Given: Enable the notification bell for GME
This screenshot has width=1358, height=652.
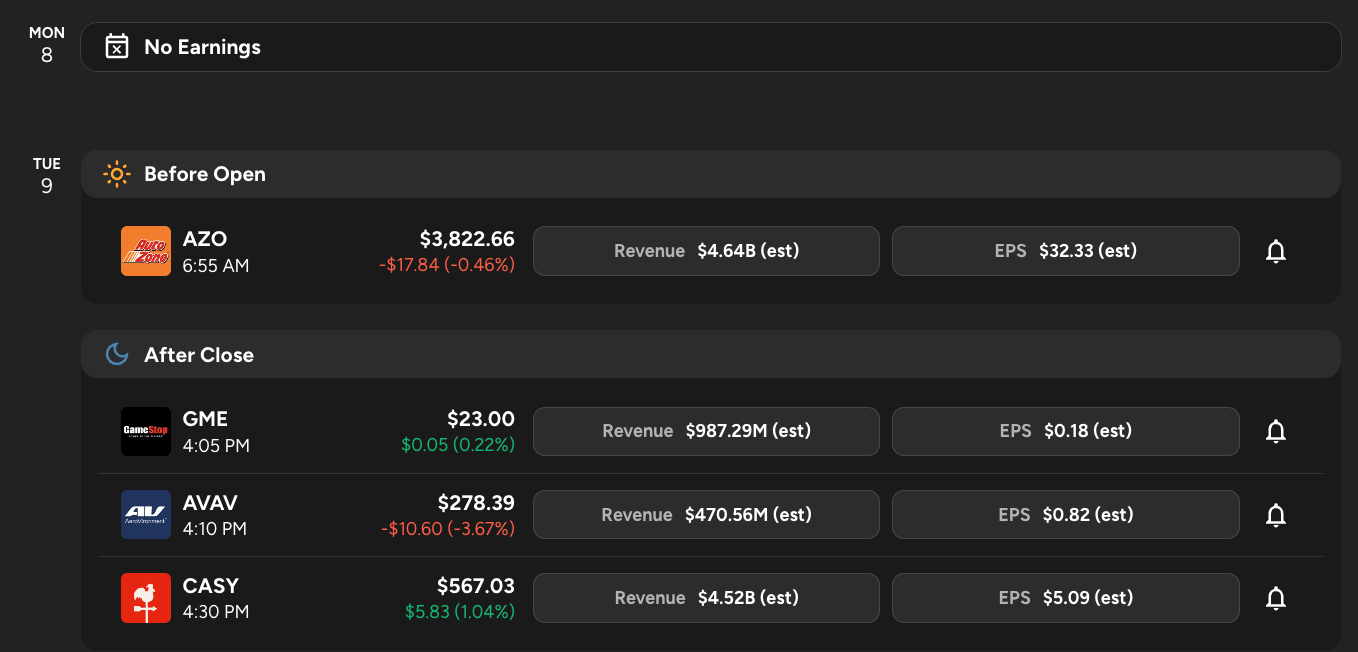Looking at the screenshot, I should point(1275,432).
